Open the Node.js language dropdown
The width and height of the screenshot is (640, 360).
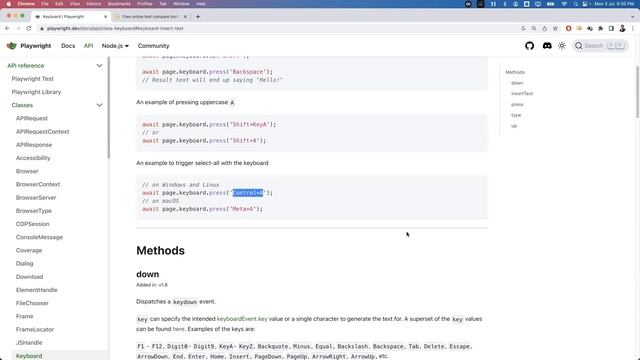[115, 46]
